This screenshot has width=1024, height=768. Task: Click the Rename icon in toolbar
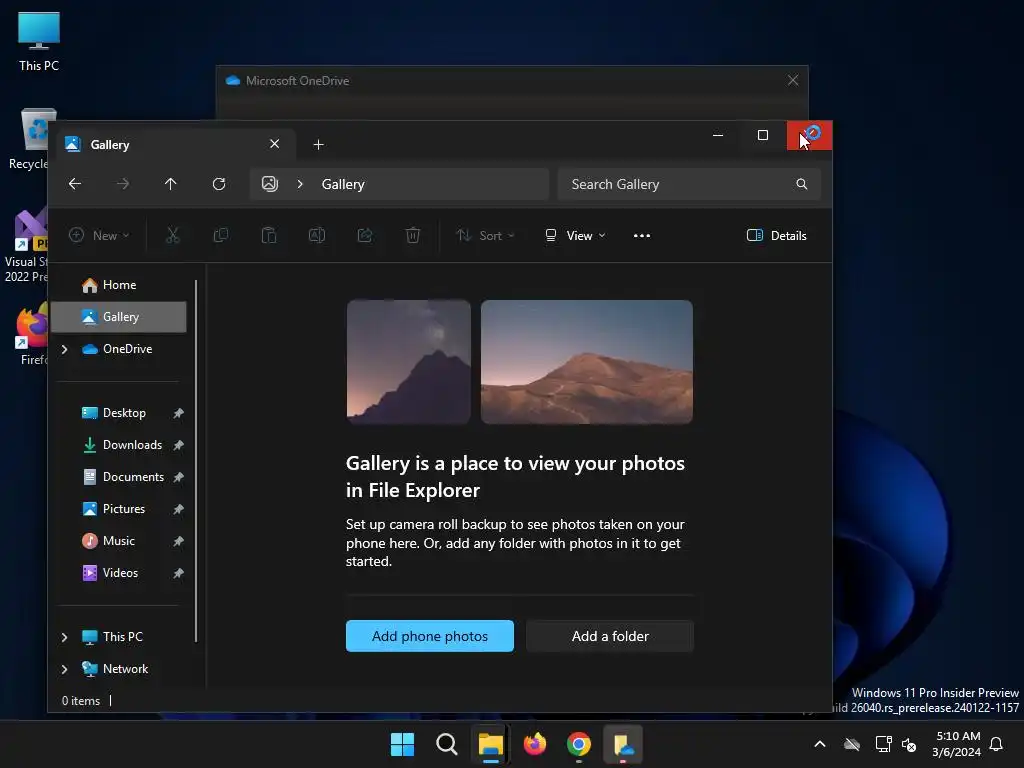pos(317,235)
